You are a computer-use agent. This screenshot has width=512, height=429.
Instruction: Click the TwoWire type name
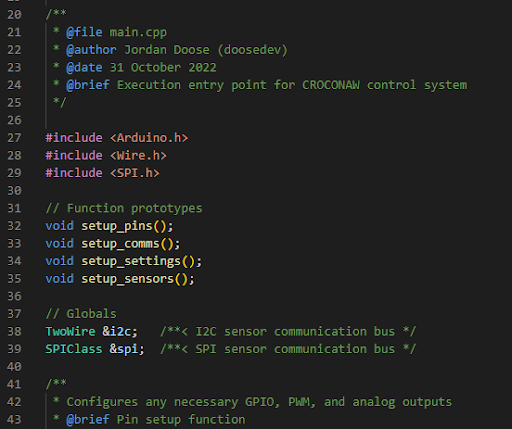pyautogui.click(x=70, y=332)
